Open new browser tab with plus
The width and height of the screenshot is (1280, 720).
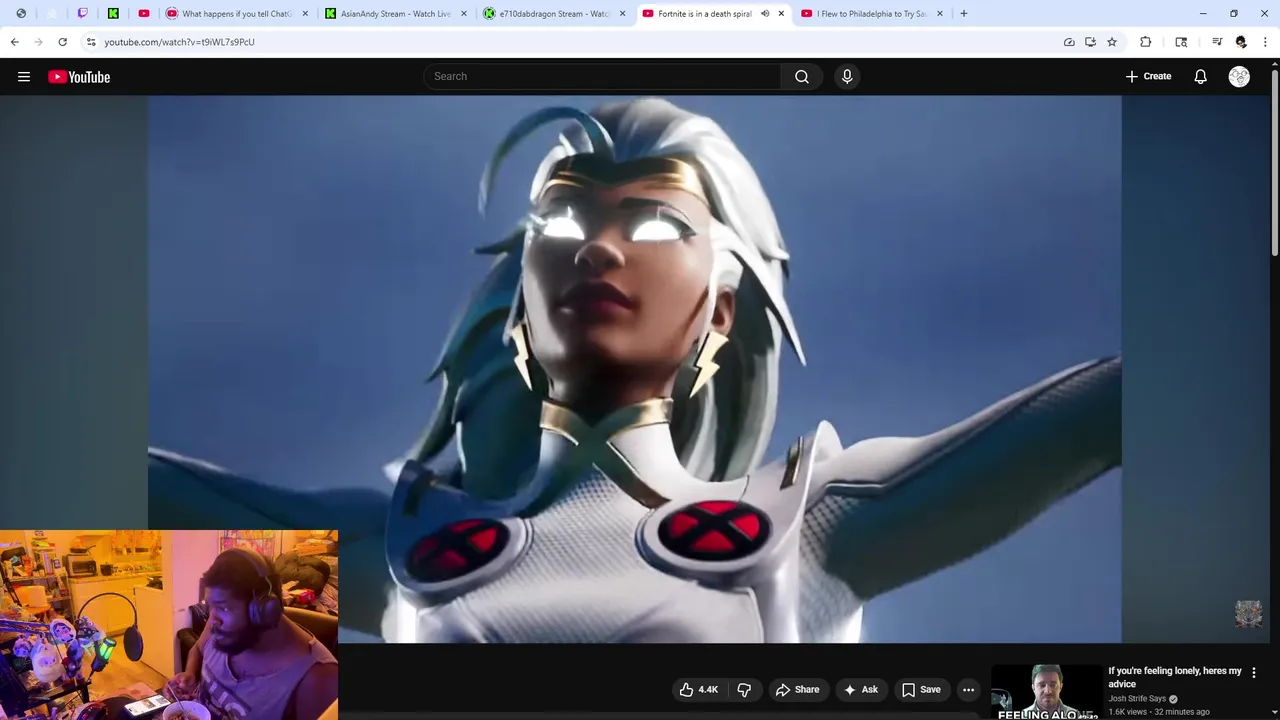coord(963,14)
